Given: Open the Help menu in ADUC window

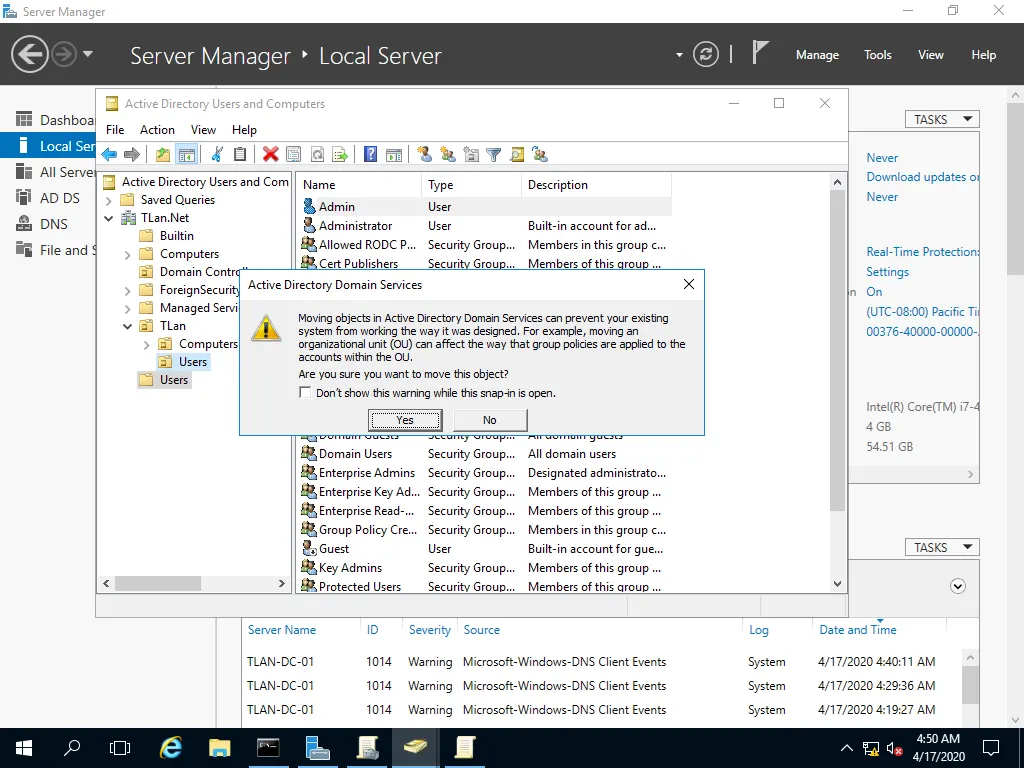Looking at the screenshot, I should pos(244,129).
